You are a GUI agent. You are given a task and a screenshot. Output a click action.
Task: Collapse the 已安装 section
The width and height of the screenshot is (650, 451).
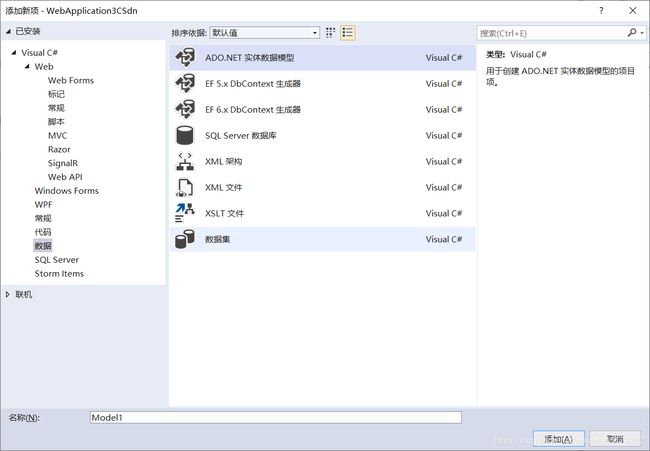point(8,31)
